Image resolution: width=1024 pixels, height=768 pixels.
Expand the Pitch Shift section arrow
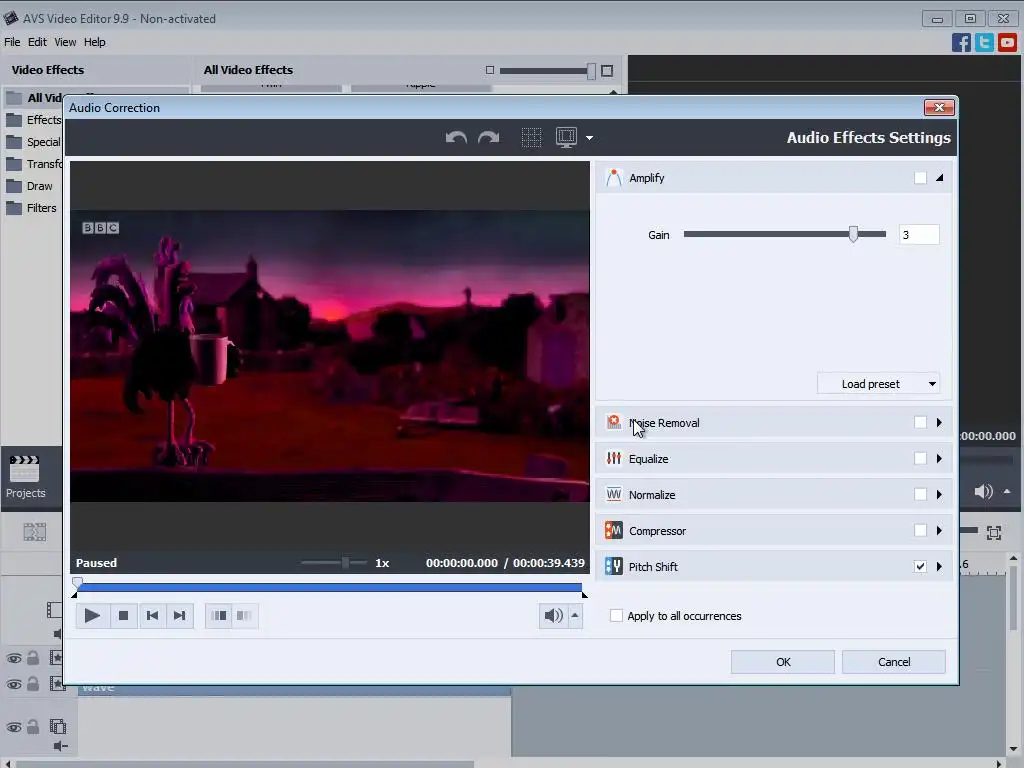(939, 566)
